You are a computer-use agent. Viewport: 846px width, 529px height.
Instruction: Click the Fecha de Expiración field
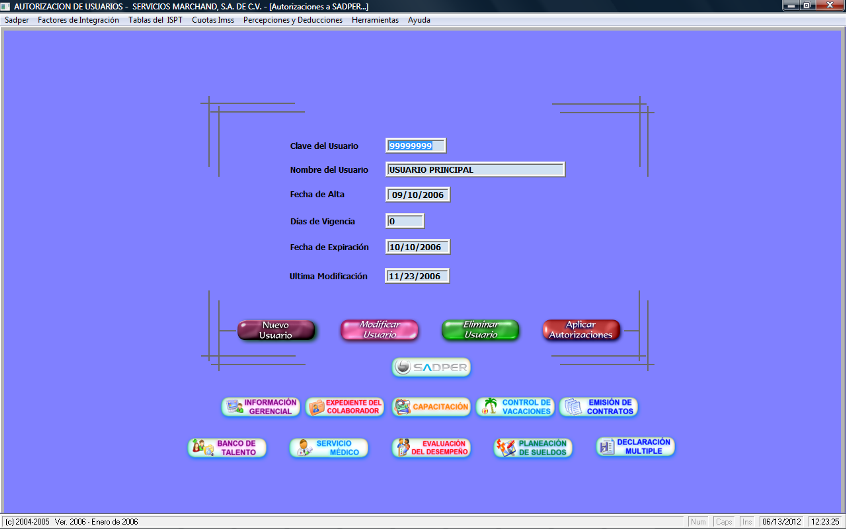418,247
